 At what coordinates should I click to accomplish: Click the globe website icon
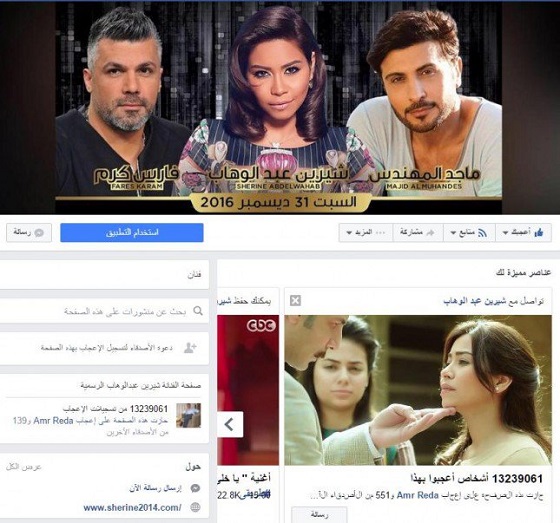tap(195, 507)
